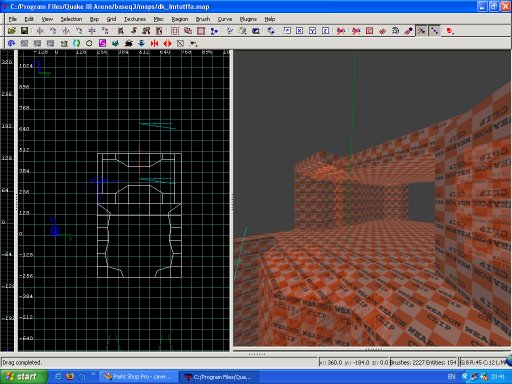Open the Bsp menu
Image resolution: width=512 pixels, height=384 pixels.
tap(94, 19)
